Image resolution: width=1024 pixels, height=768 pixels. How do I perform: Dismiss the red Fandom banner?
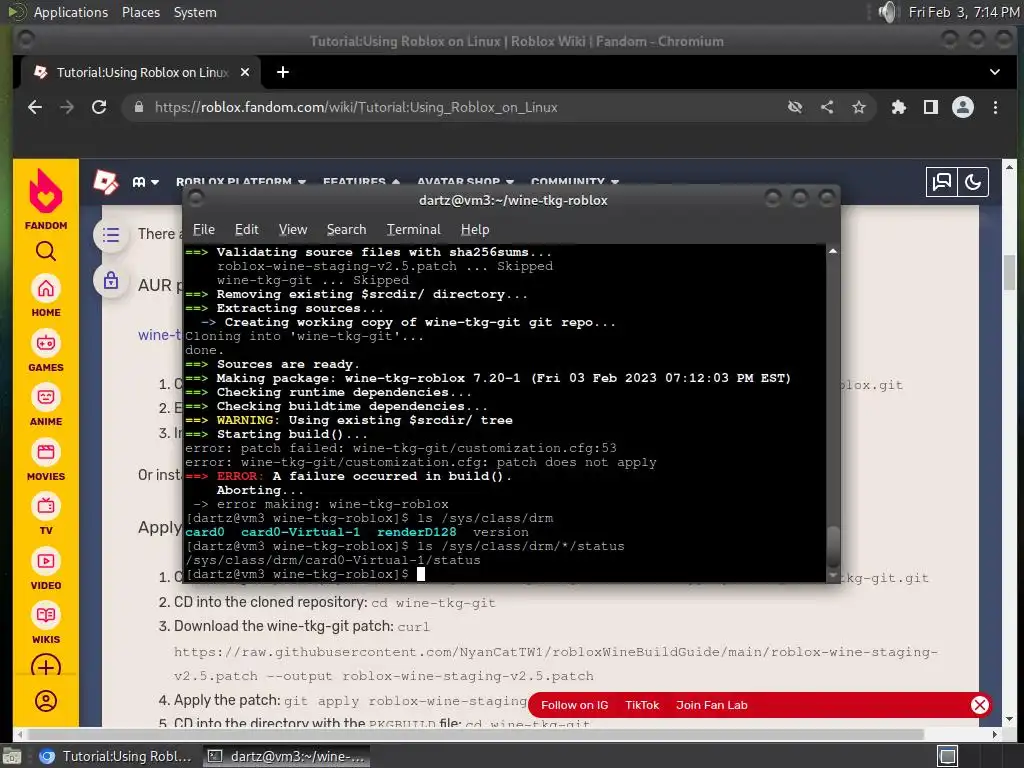point(980,705)
